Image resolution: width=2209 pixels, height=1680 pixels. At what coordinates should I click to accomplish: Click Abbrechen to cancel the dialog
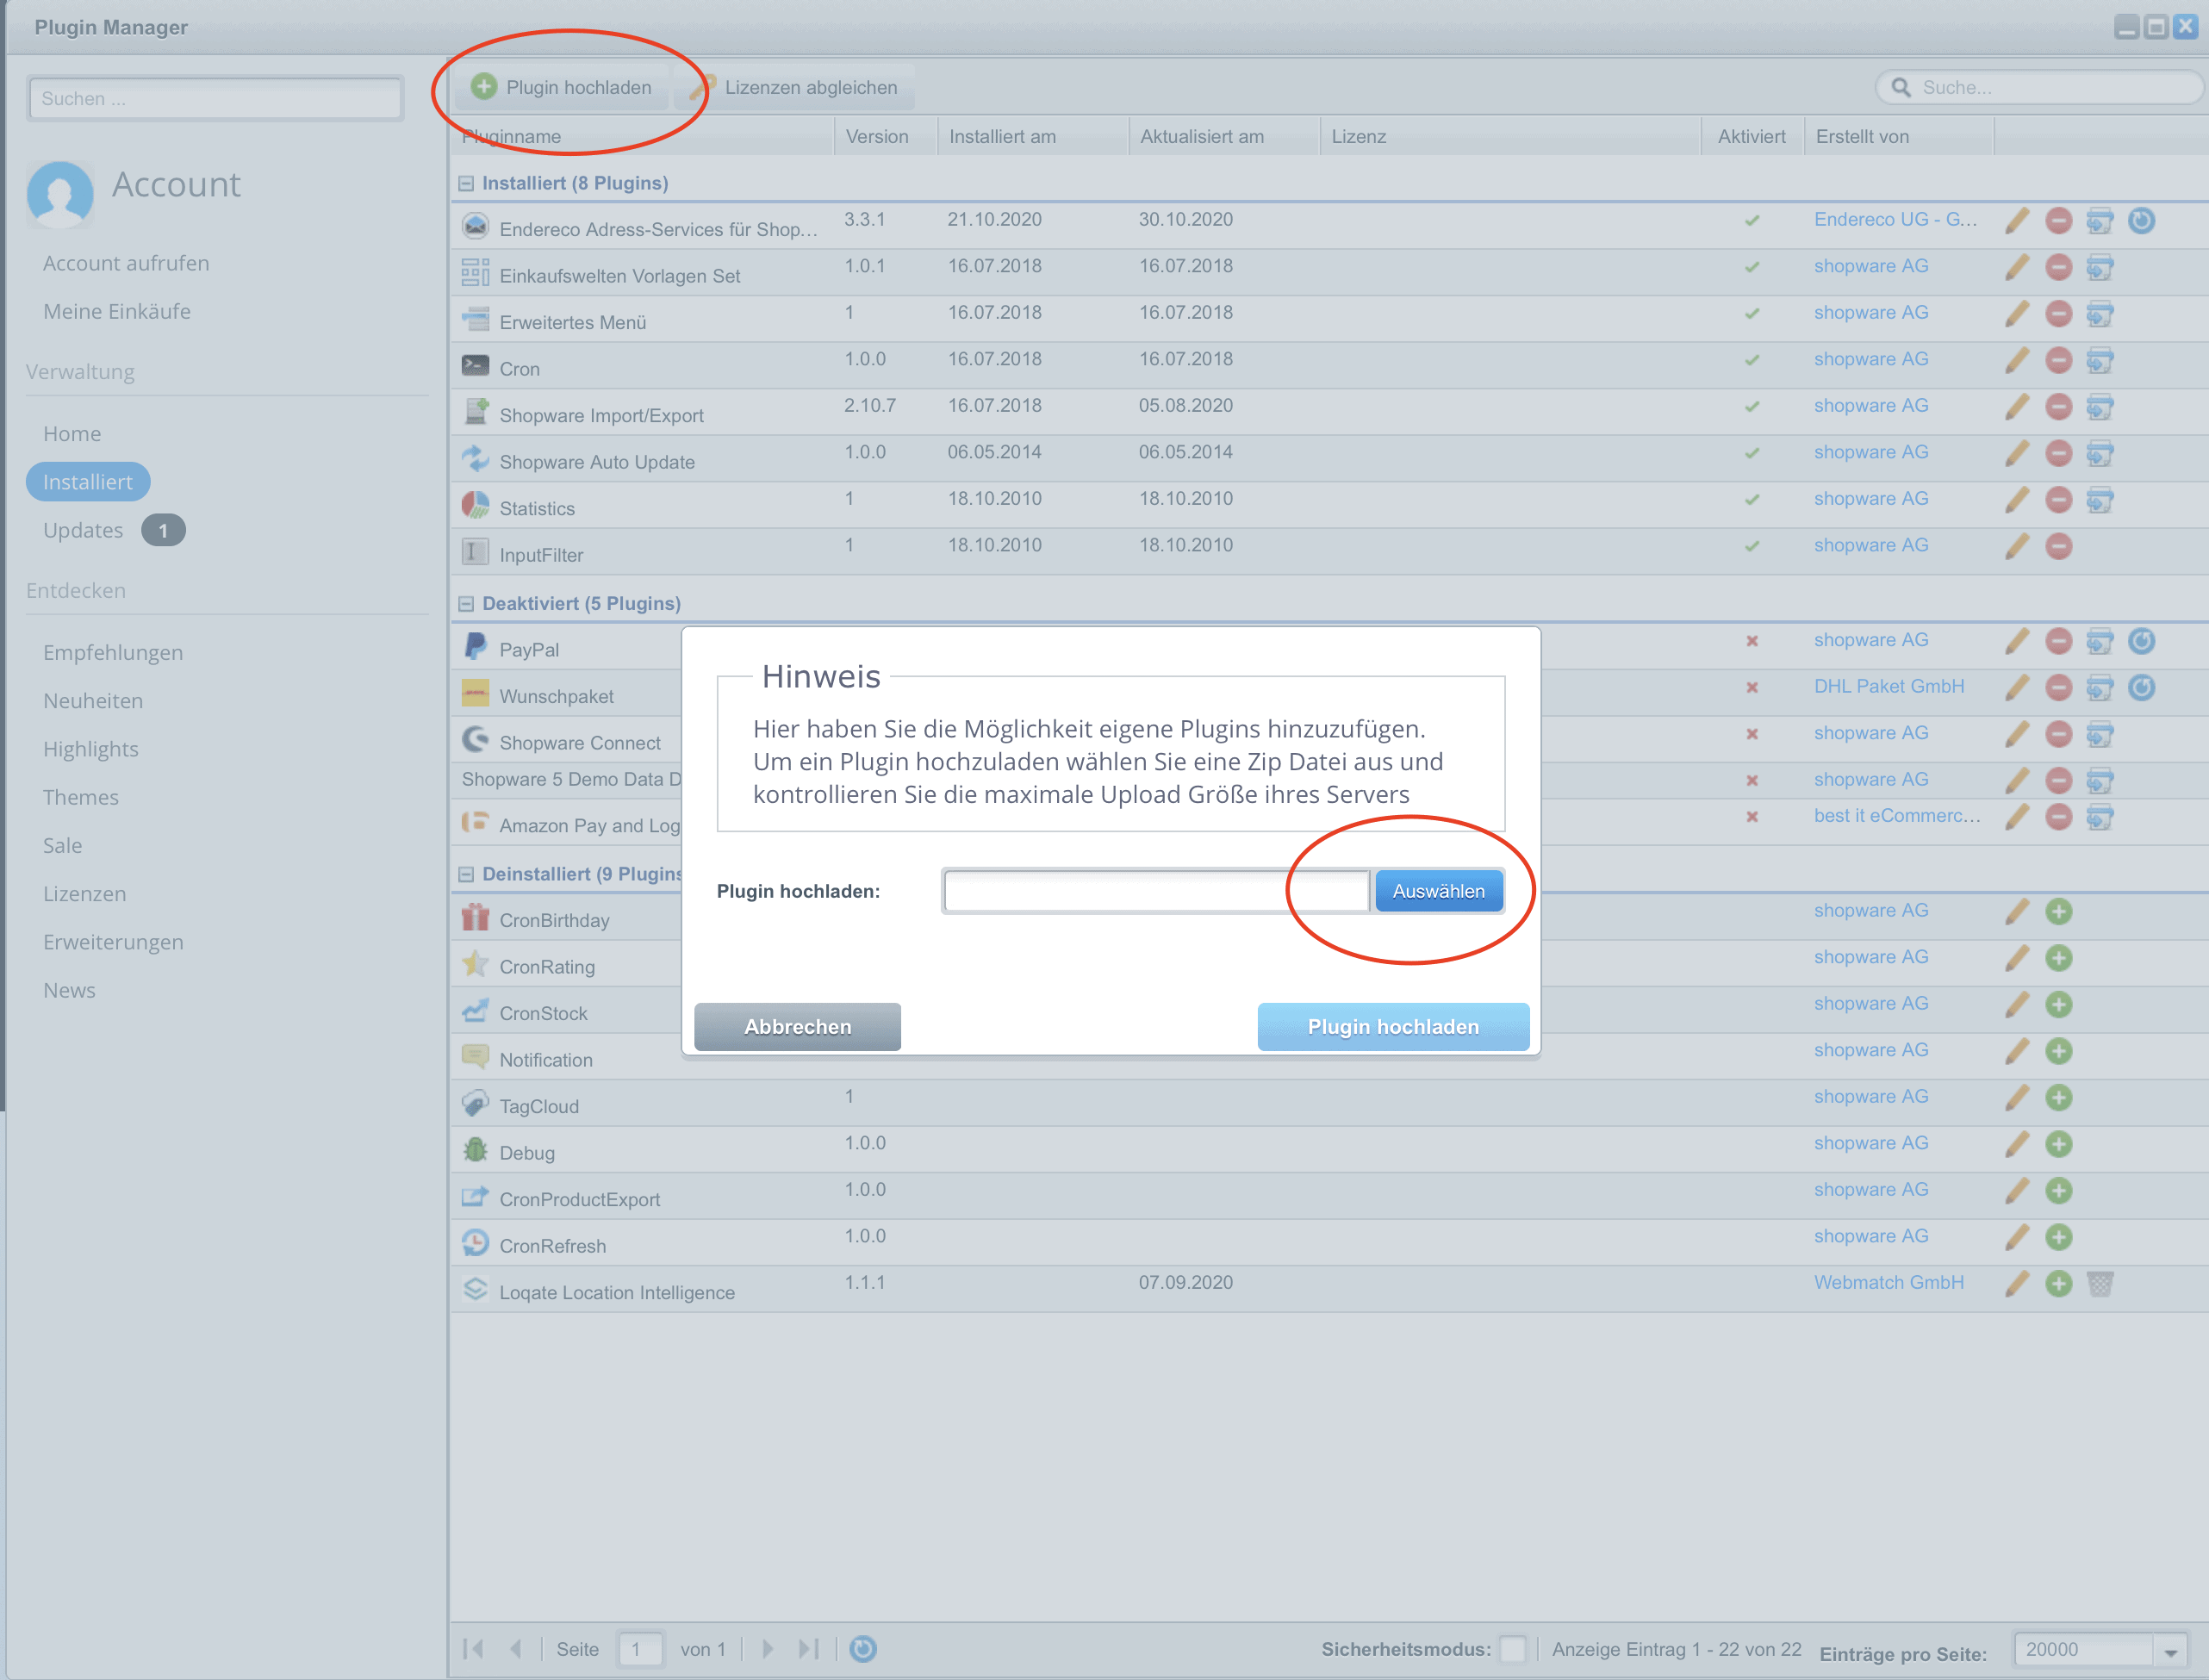pyautogui.click(x=797, y=1027)
